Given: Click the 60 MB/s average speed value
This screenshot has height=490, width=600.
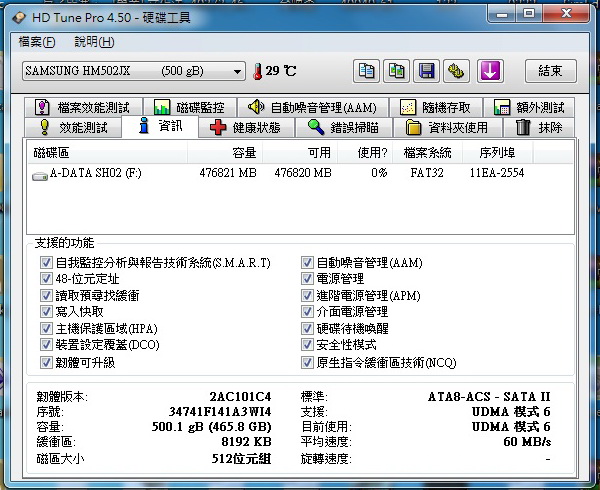Looking at the screenshot, I should [527, 442].
